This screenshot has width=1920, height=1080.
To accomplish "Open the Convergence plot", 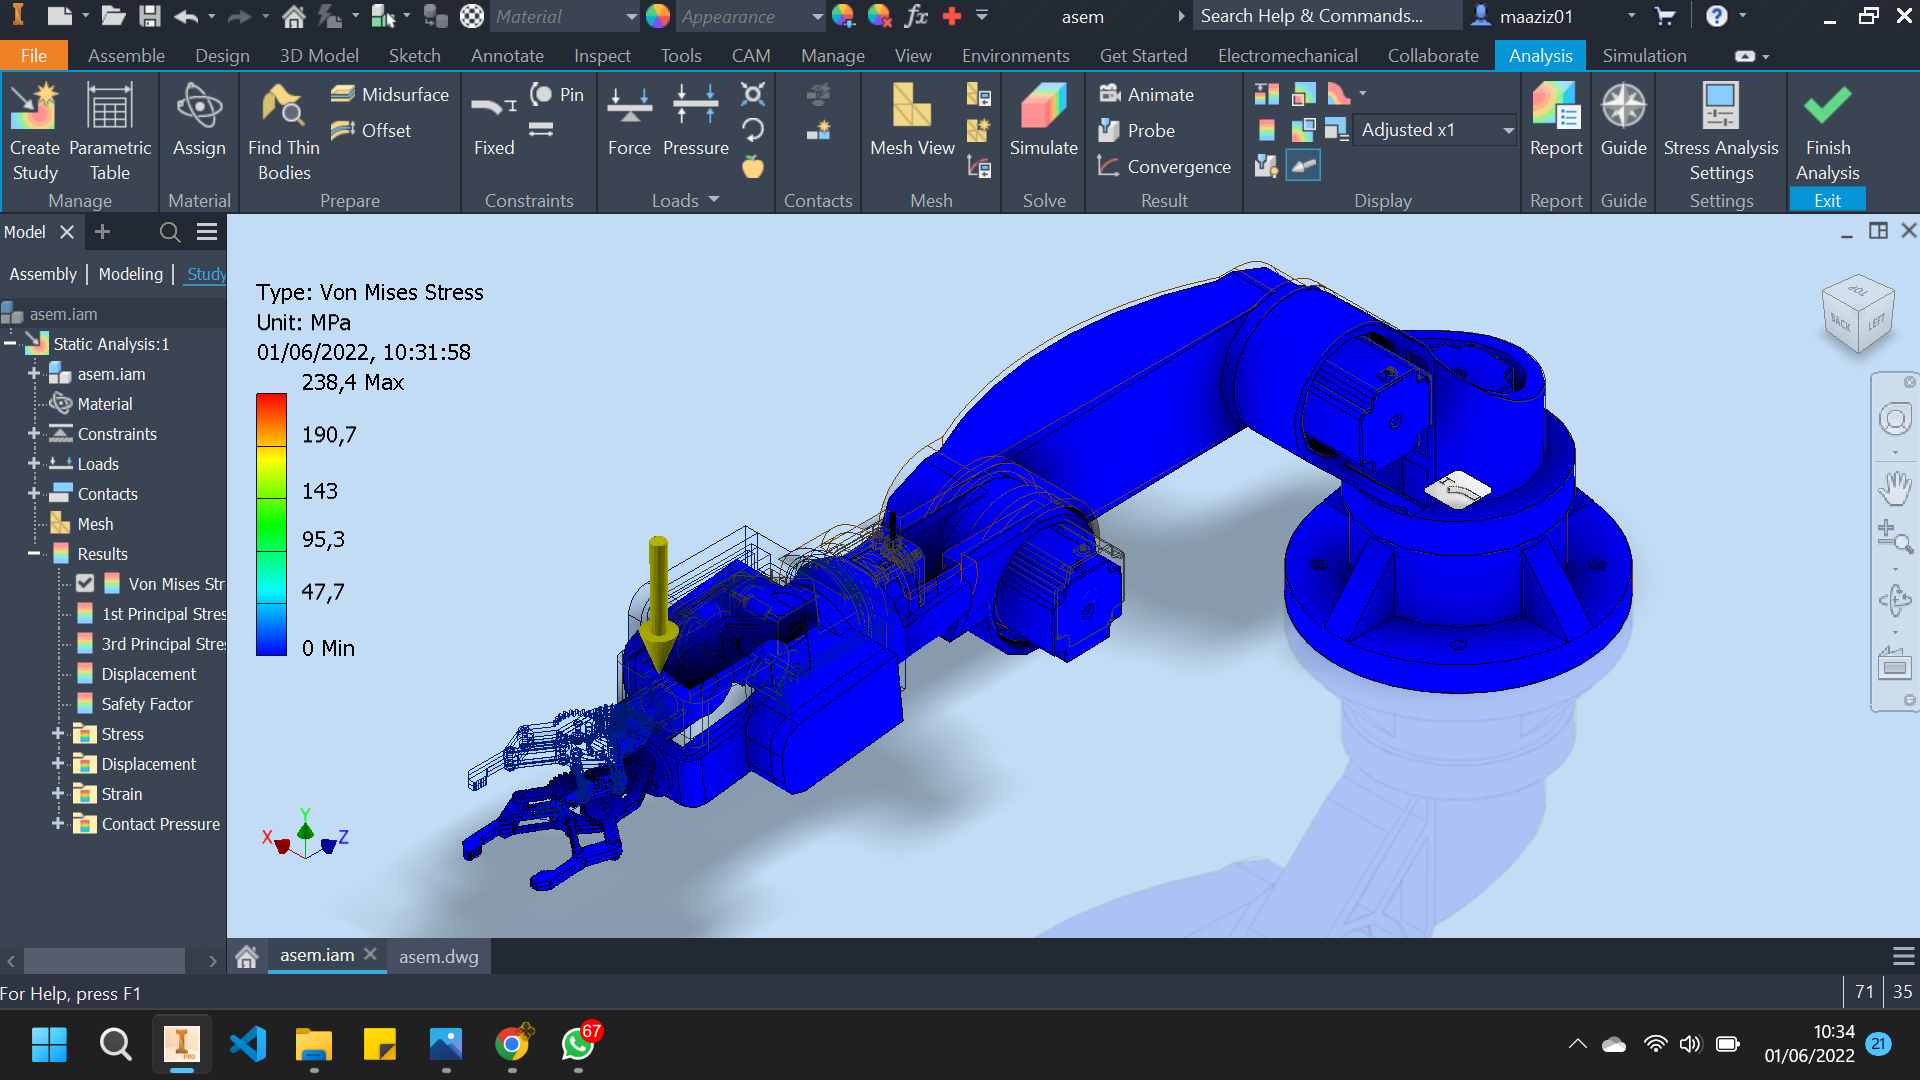I will coord(1164,166).
